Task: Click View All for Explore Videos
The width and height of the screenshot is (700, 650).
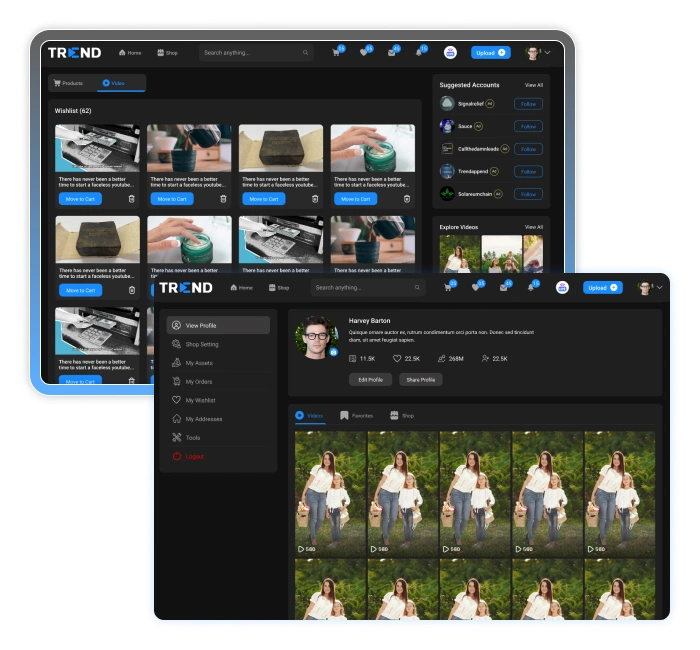Action: click(x=533, y=227)
